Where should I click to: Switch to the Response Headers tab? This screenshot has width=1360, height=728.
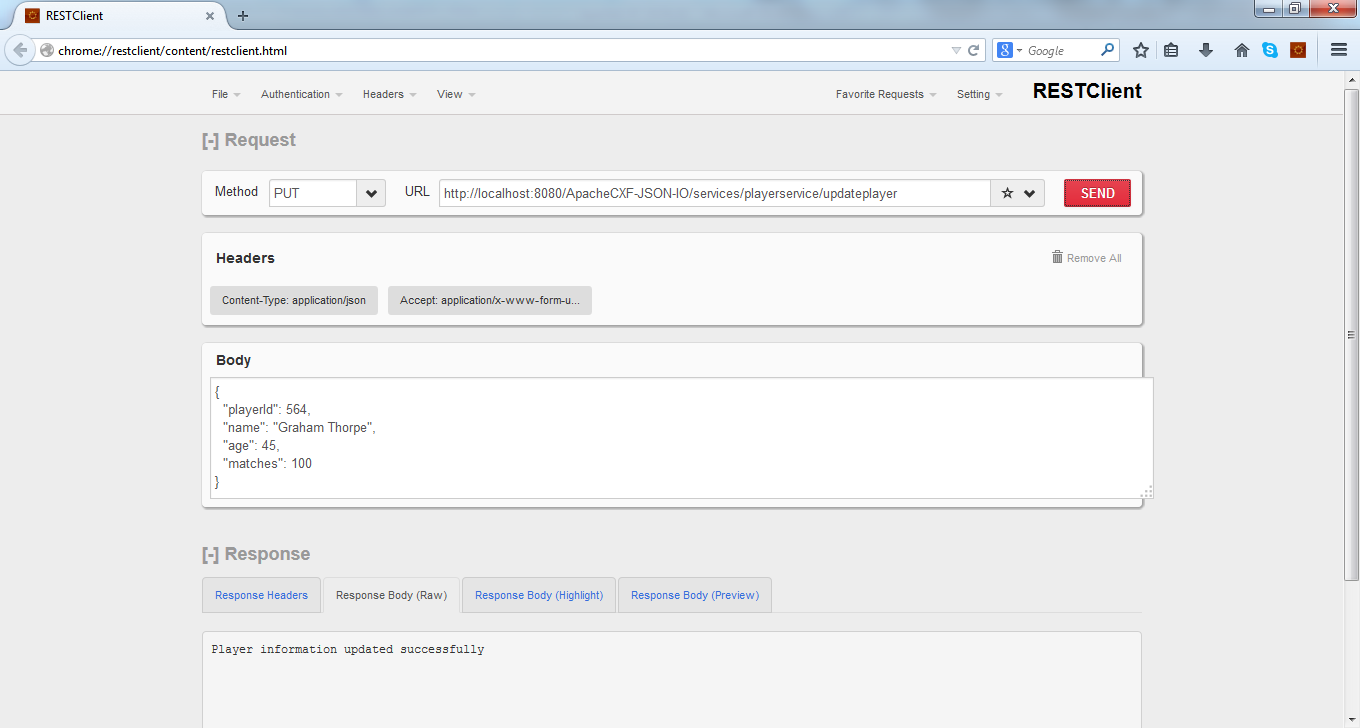261,595
